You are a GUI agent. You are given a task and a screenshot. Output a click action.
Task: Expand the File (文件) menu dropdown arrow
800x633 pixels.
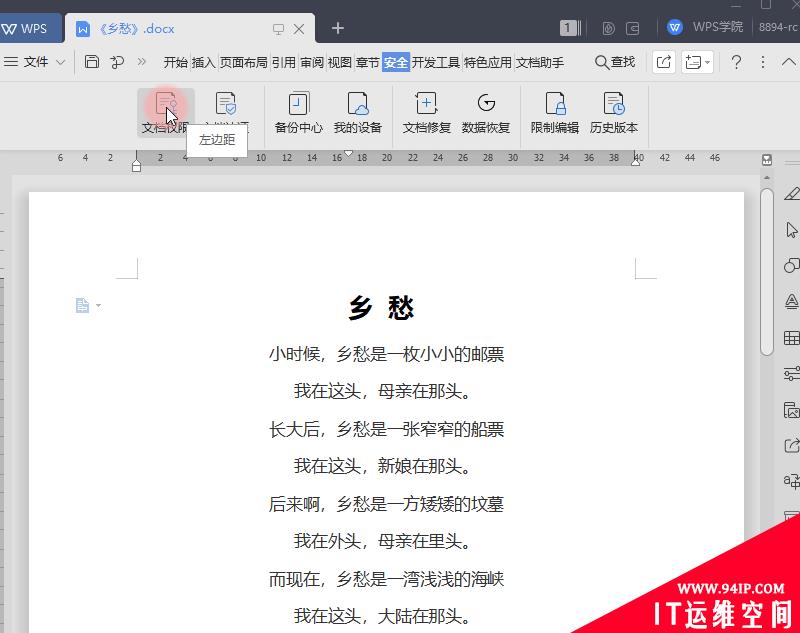pyautogui.click(x=61, y=62)
